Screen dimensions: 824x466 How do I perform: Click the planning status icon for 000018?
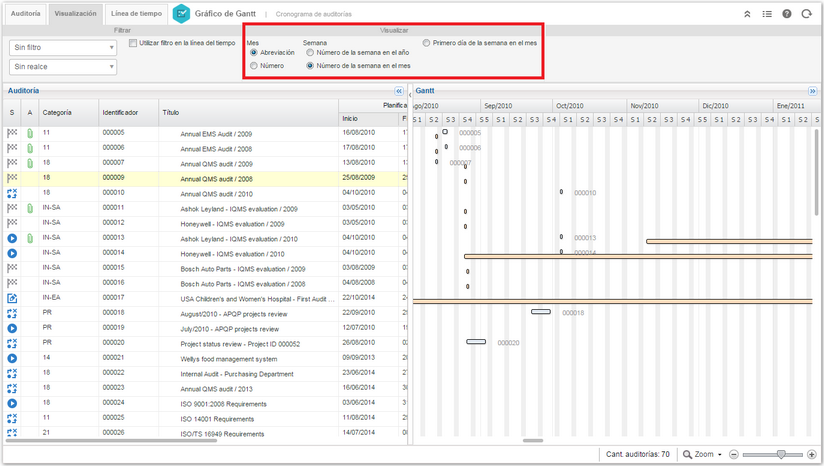tap(12, 313)
